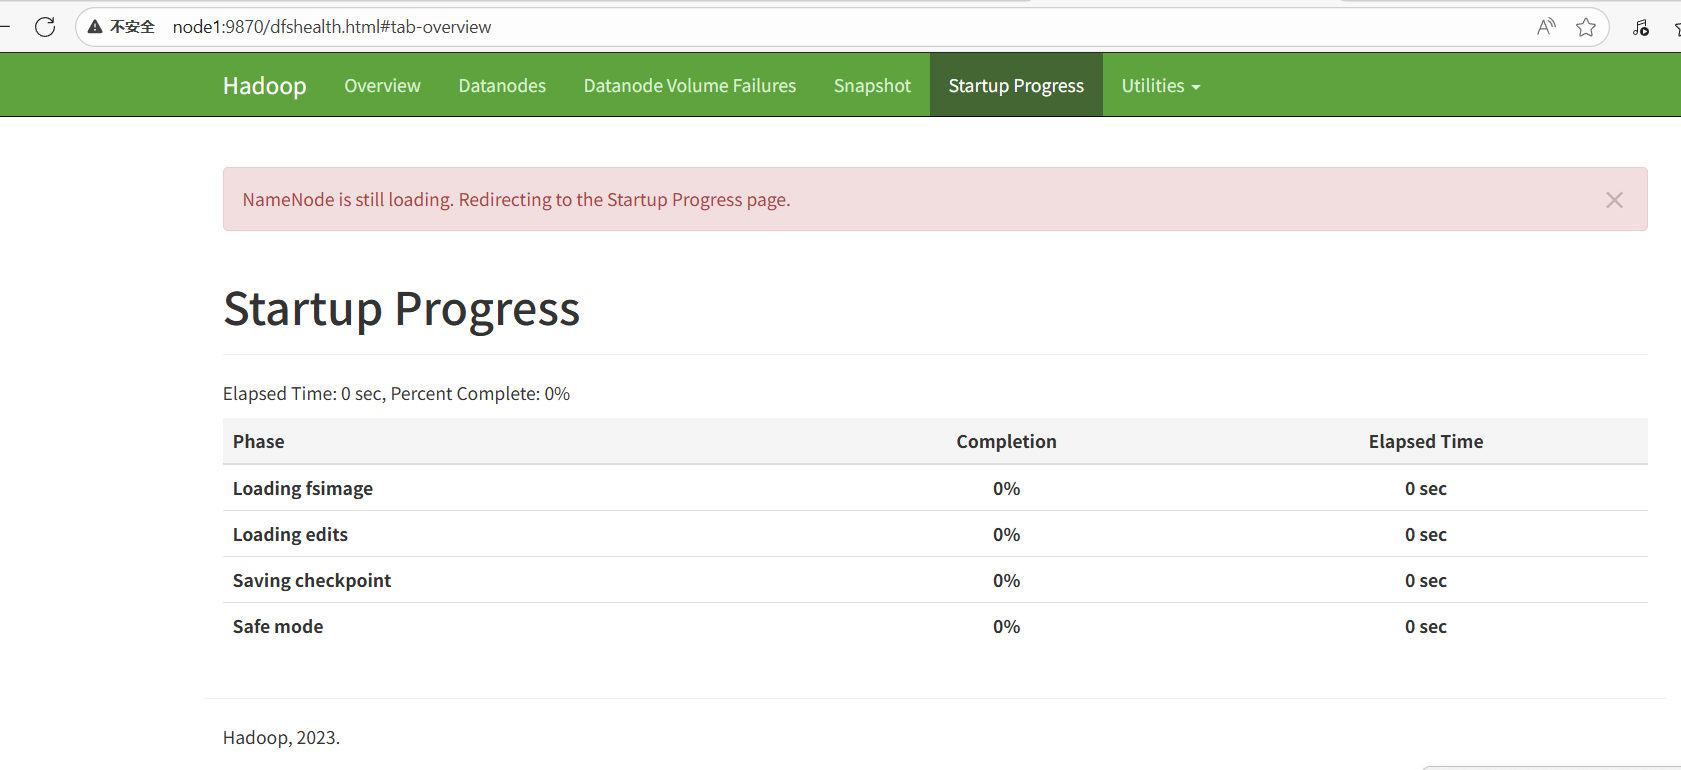
Task: Select the Saving checkpoint phase row label
Action: click(312, 581)
